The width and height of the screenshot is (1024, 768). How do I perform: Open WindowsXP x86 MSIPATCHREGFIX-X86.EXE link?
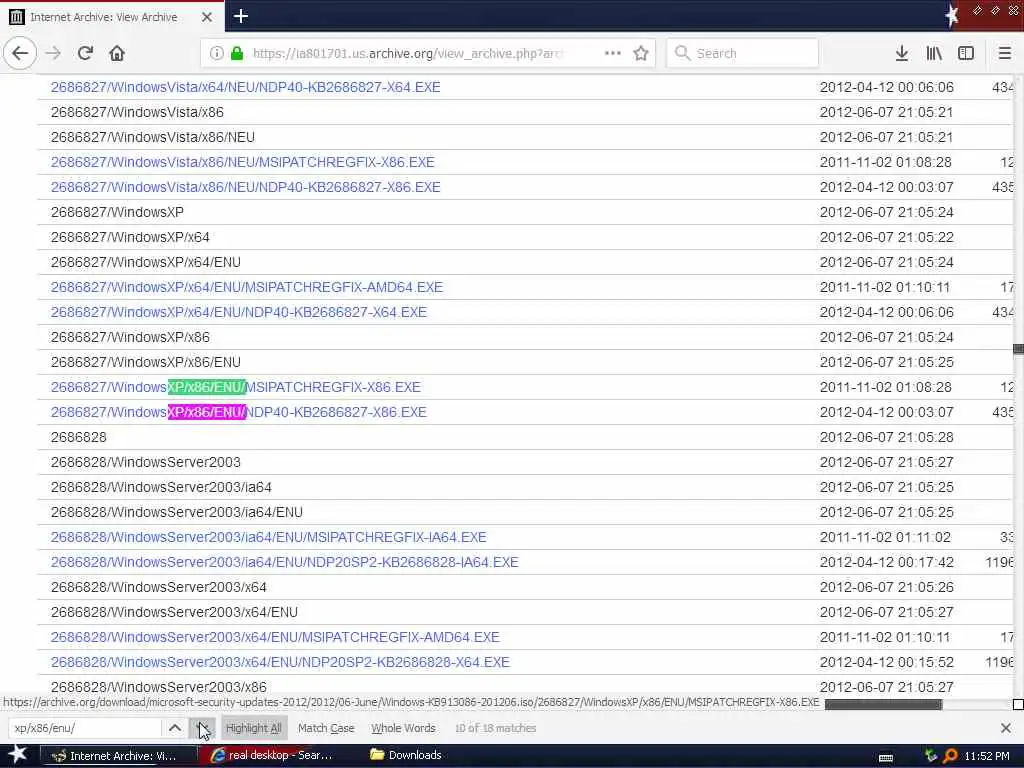[x=236, y=387]
